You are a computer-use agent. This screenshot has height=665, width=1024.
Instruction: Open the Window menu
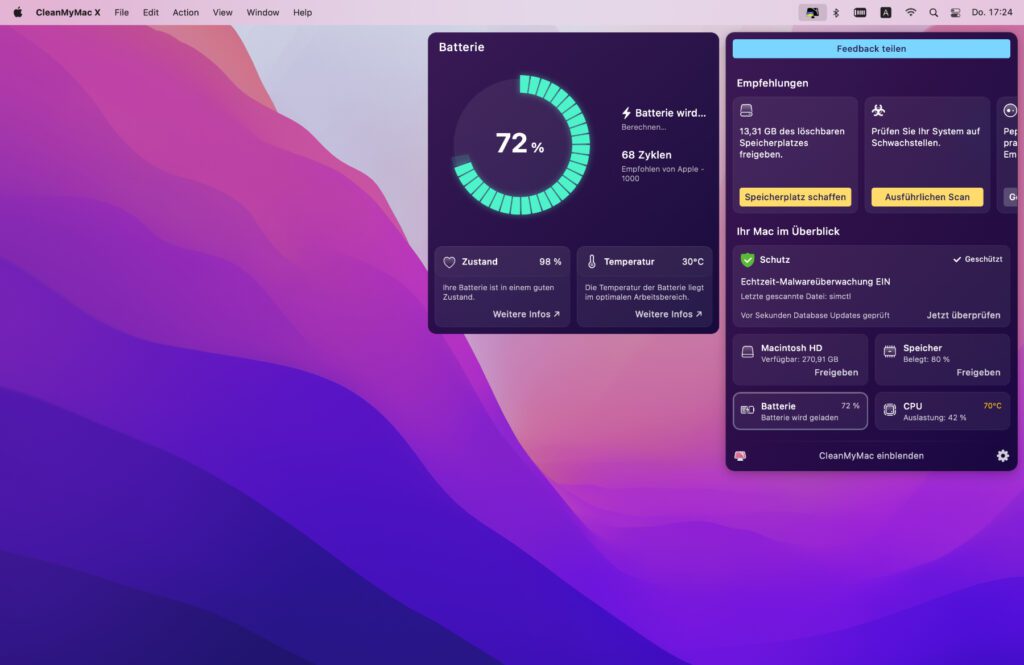pos(263,13)
